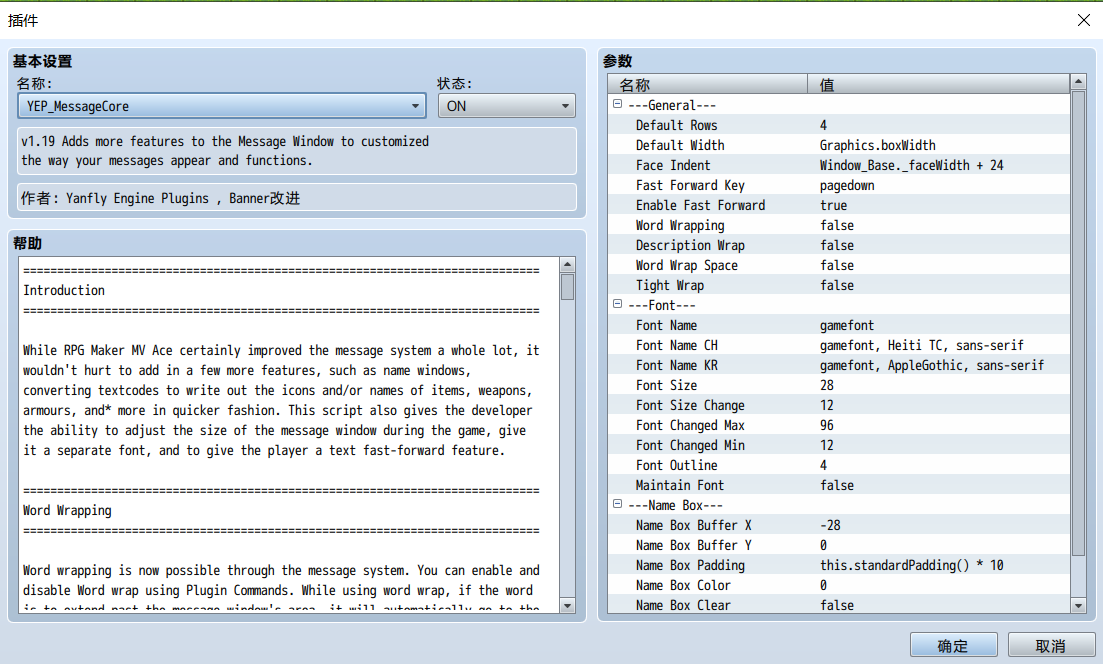Select the Fast Forward Key parameter
The image size is (1103, 664).
click(x=839, y=185)
